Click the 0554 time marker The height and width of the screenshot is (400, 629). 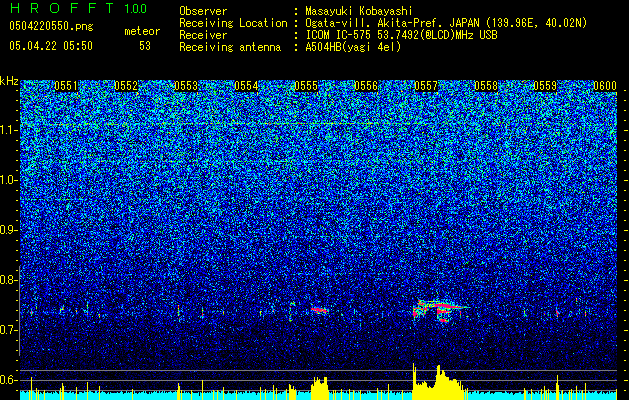[246, 86]
